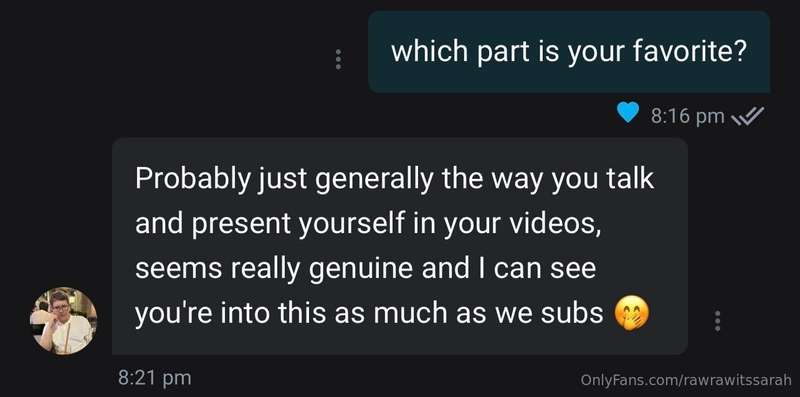Open options menu beside the received message

click(x=717, y=321)
